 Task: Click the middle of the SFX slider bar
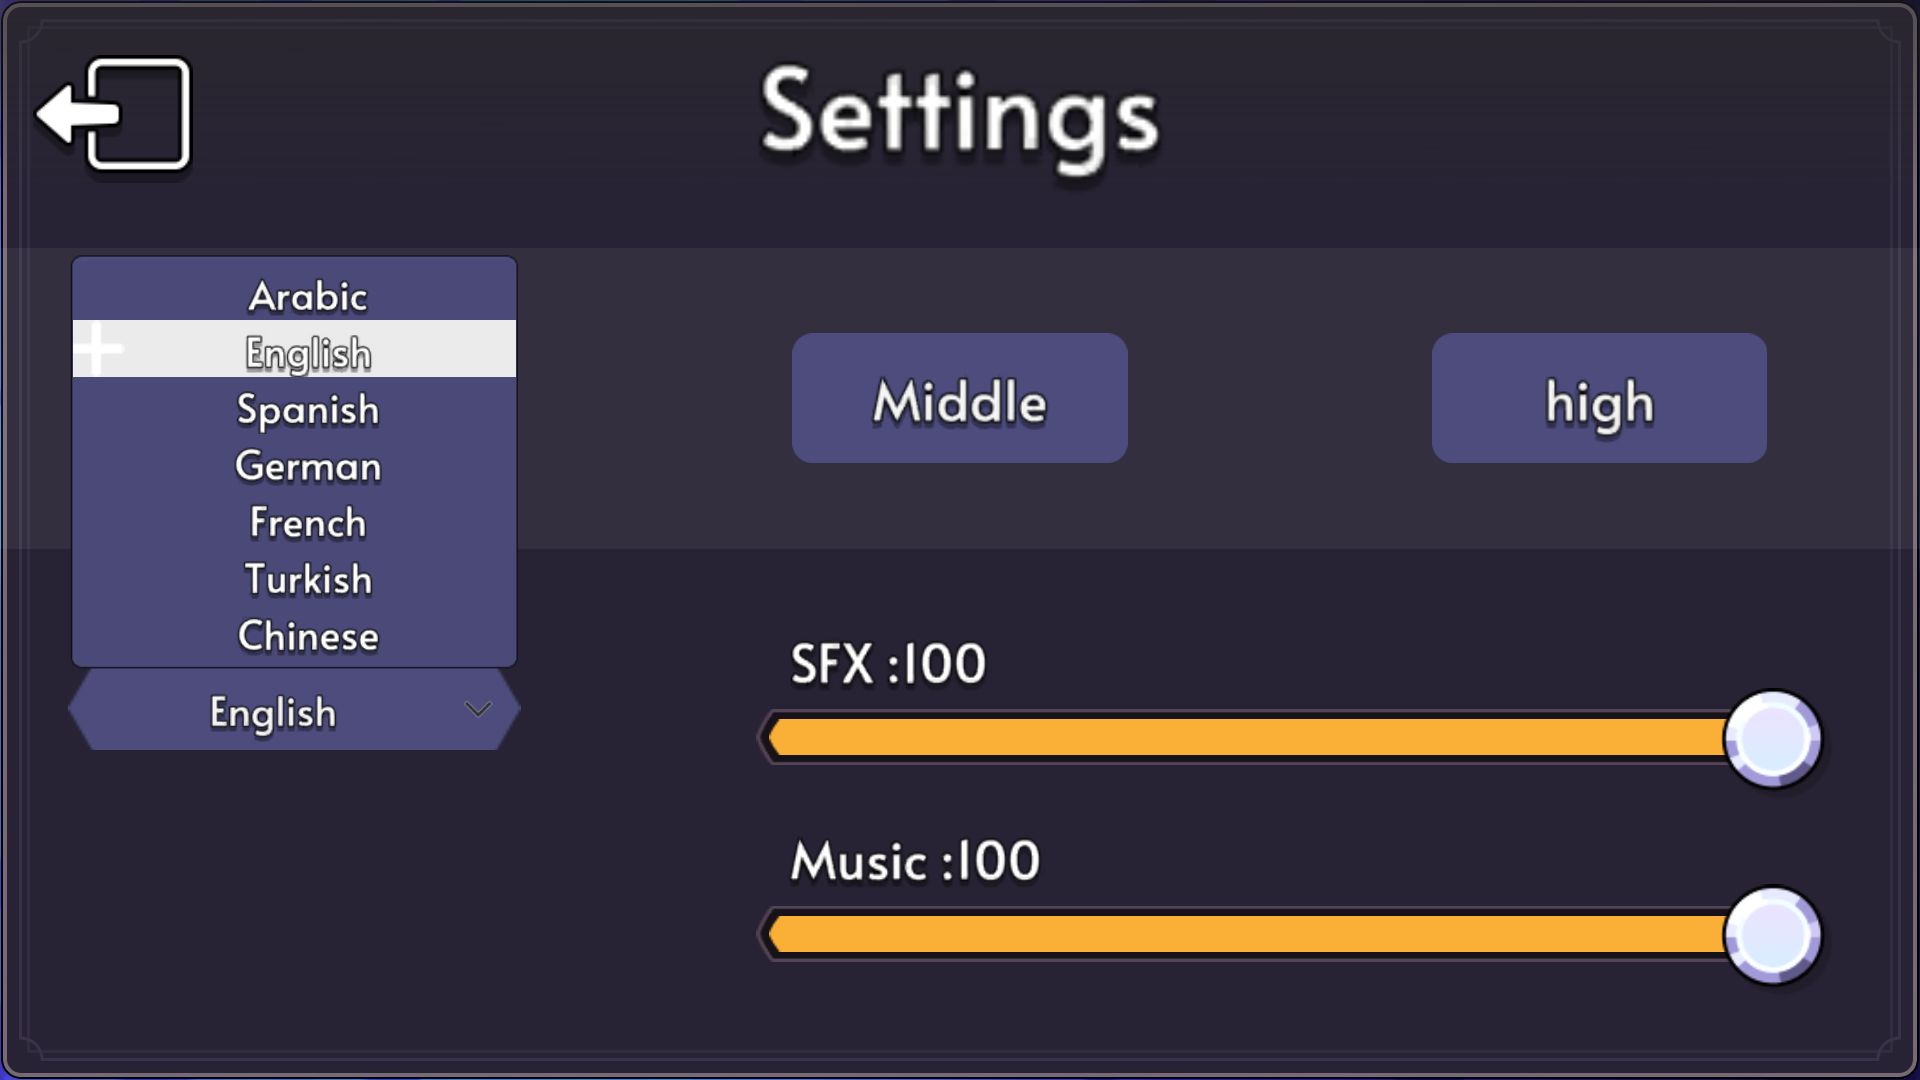click(1250, 738)
